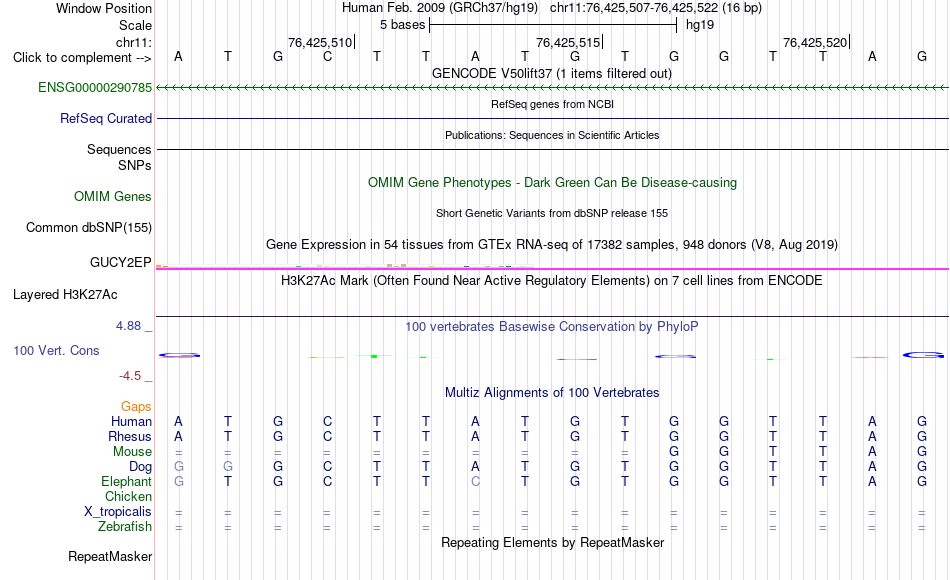Click the GTEx Gene Expression track title
This screenshot has width=950, height=580.
pos(551,244)
